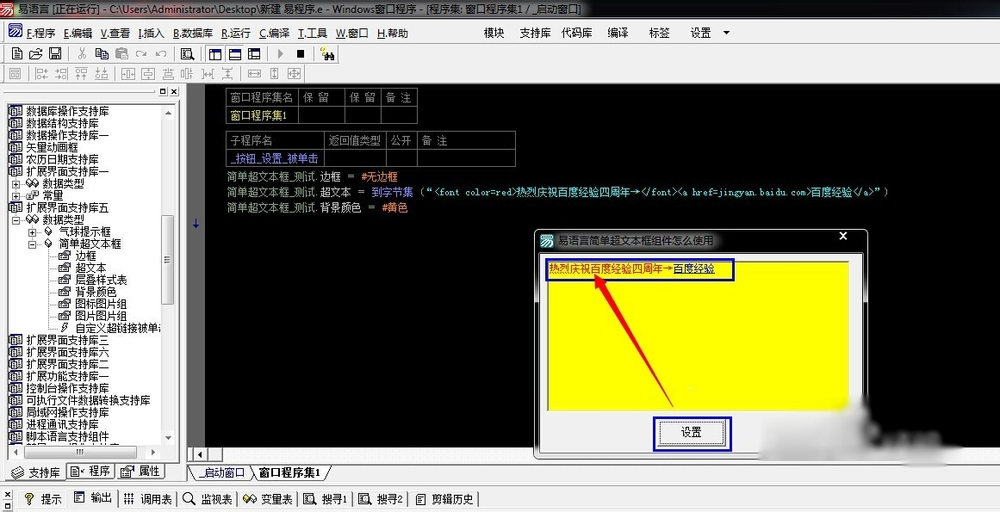Switch to the 程序 panel tab
This screenshot has height=512, width=1000.
(90, 471)
